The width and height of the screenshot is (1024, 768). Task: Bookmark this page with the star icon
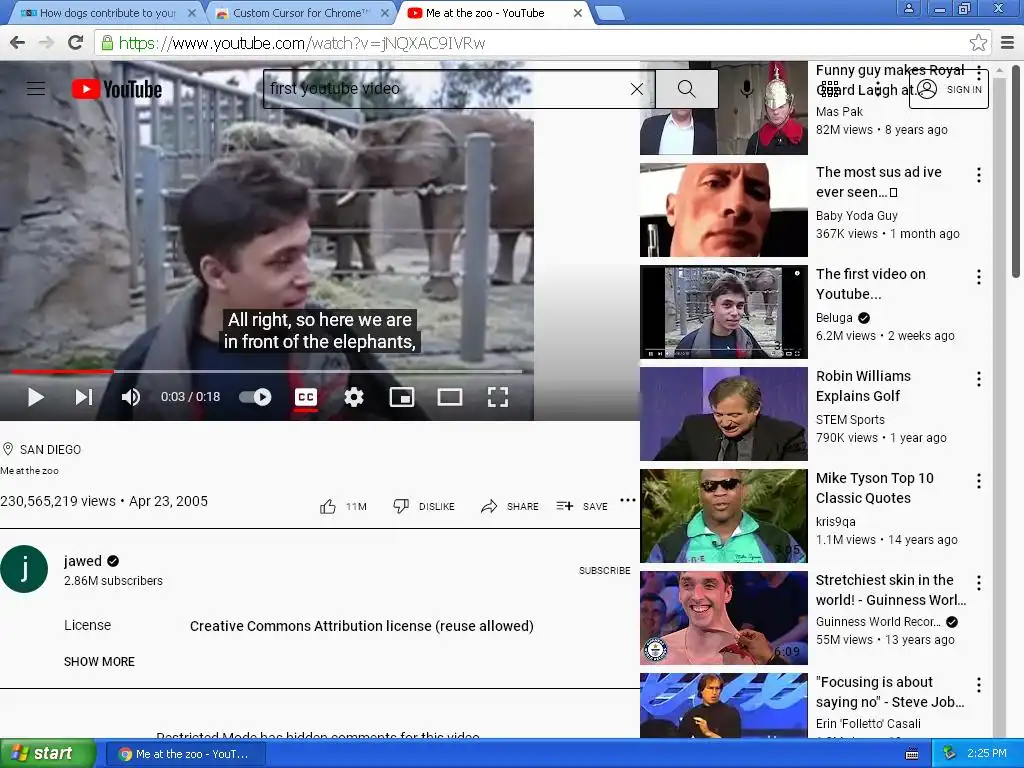[978, 43]
